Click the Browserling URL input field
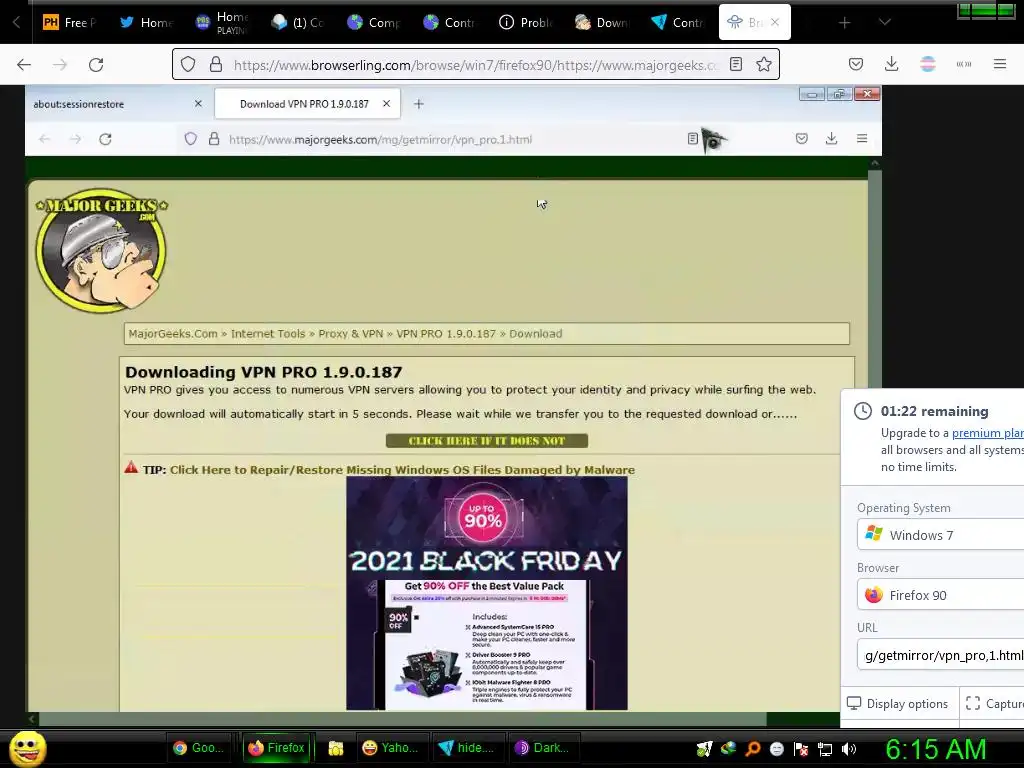1024x768 pixels. click(x=940, y=655)
